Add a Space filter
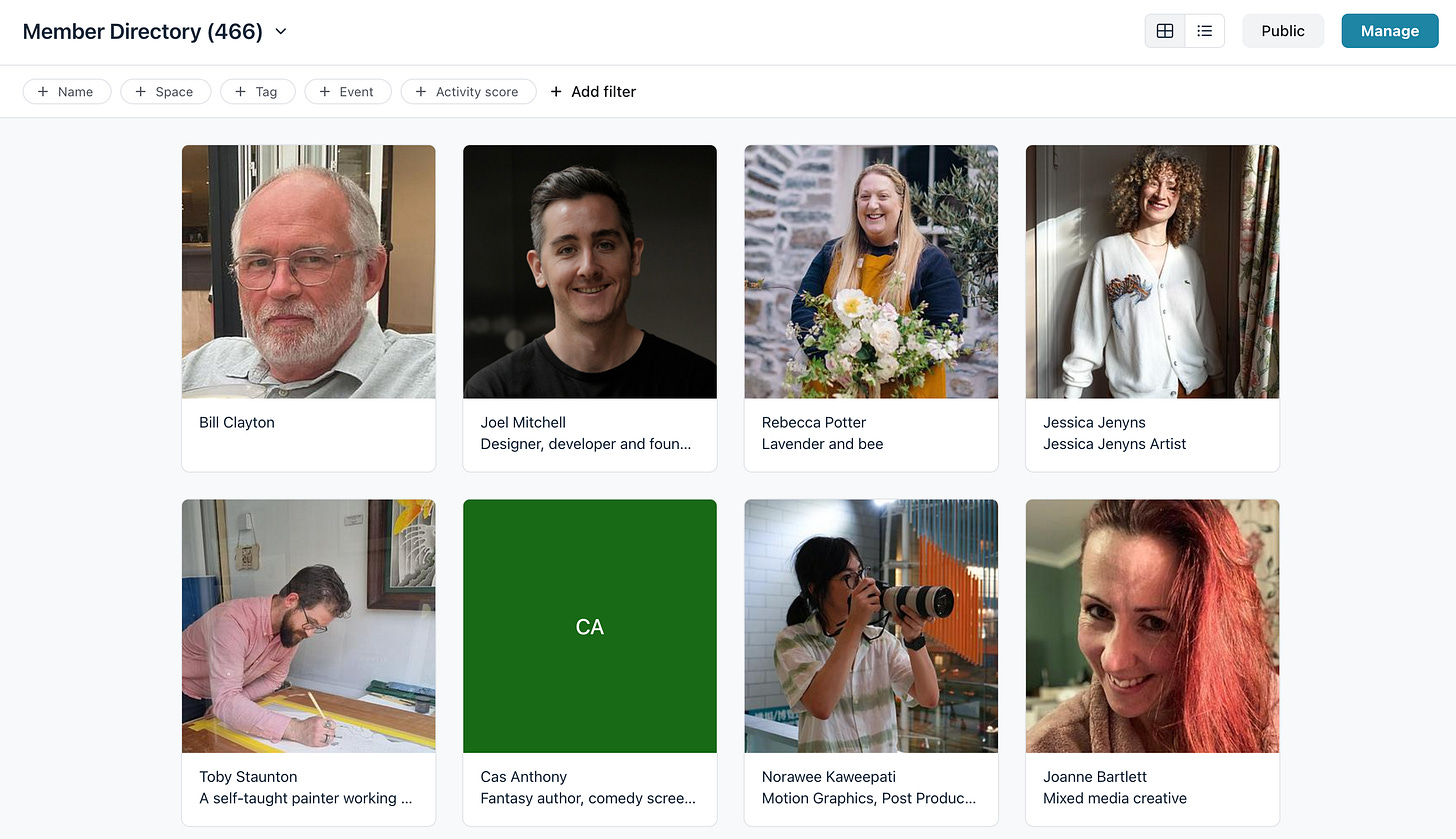 pyautogui.click(x=166, y=92)
